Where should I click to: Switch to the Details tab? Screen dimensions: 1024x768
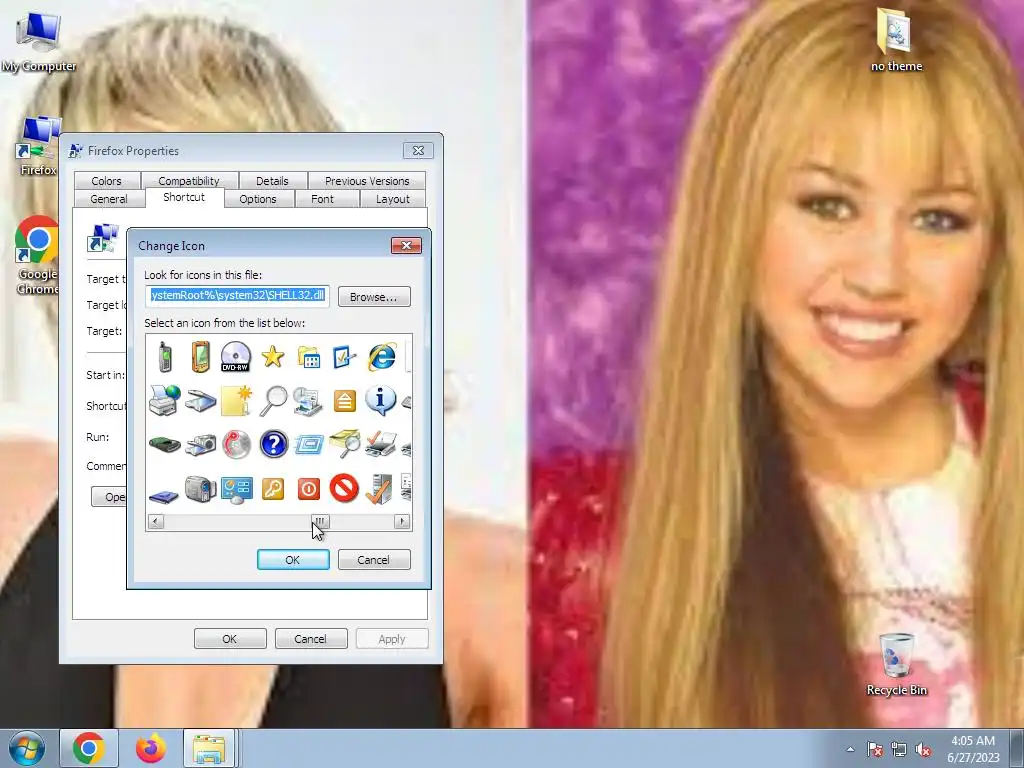pos(272,181)
